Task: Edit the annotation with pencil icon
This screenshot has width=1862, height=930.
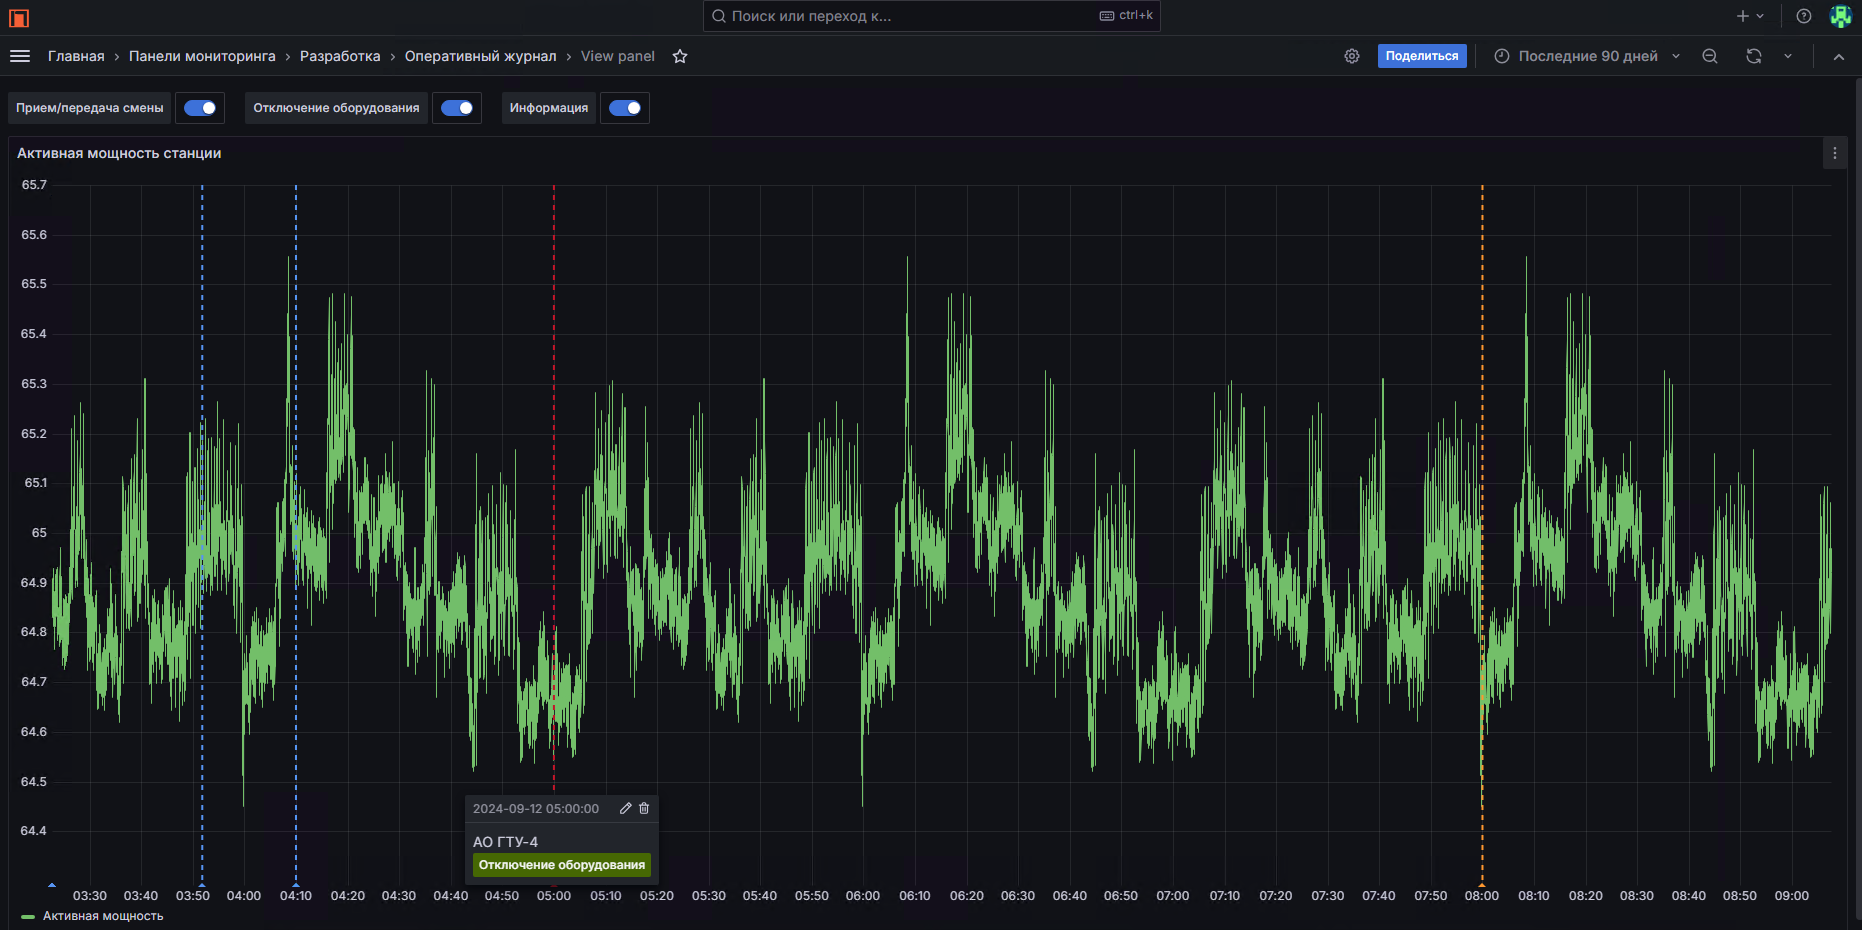Action: tap(625, 808)
